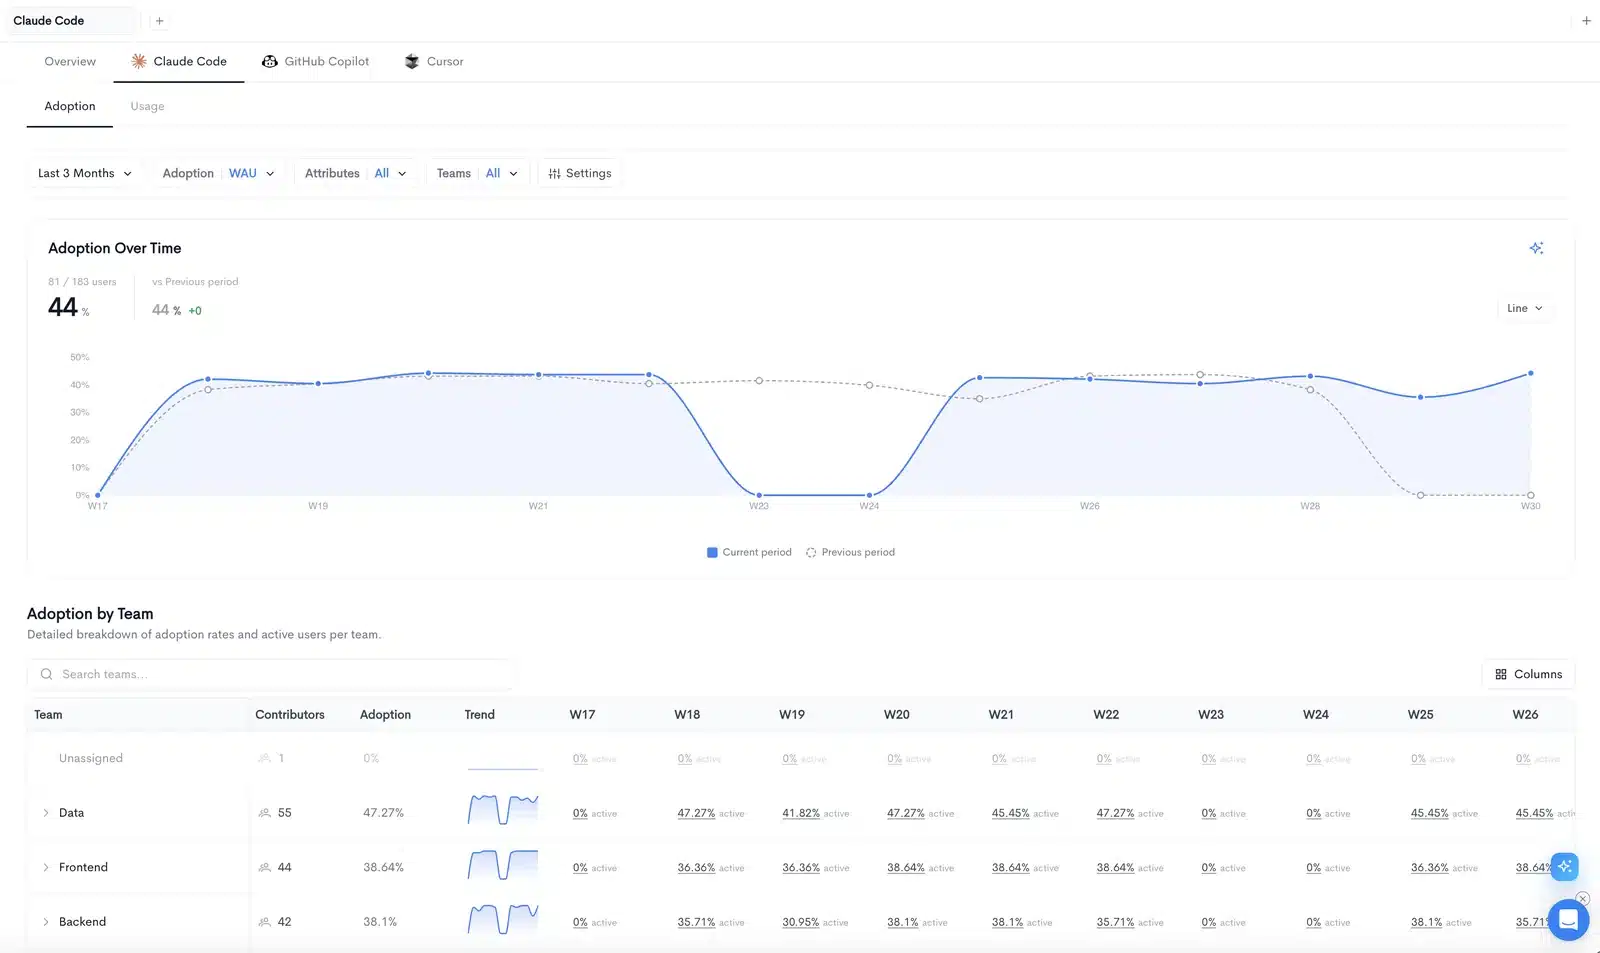Viewport: 1600px width, 953px height.
Task: Click the contributors icon in the Frontend row
Action: (265, 867)
